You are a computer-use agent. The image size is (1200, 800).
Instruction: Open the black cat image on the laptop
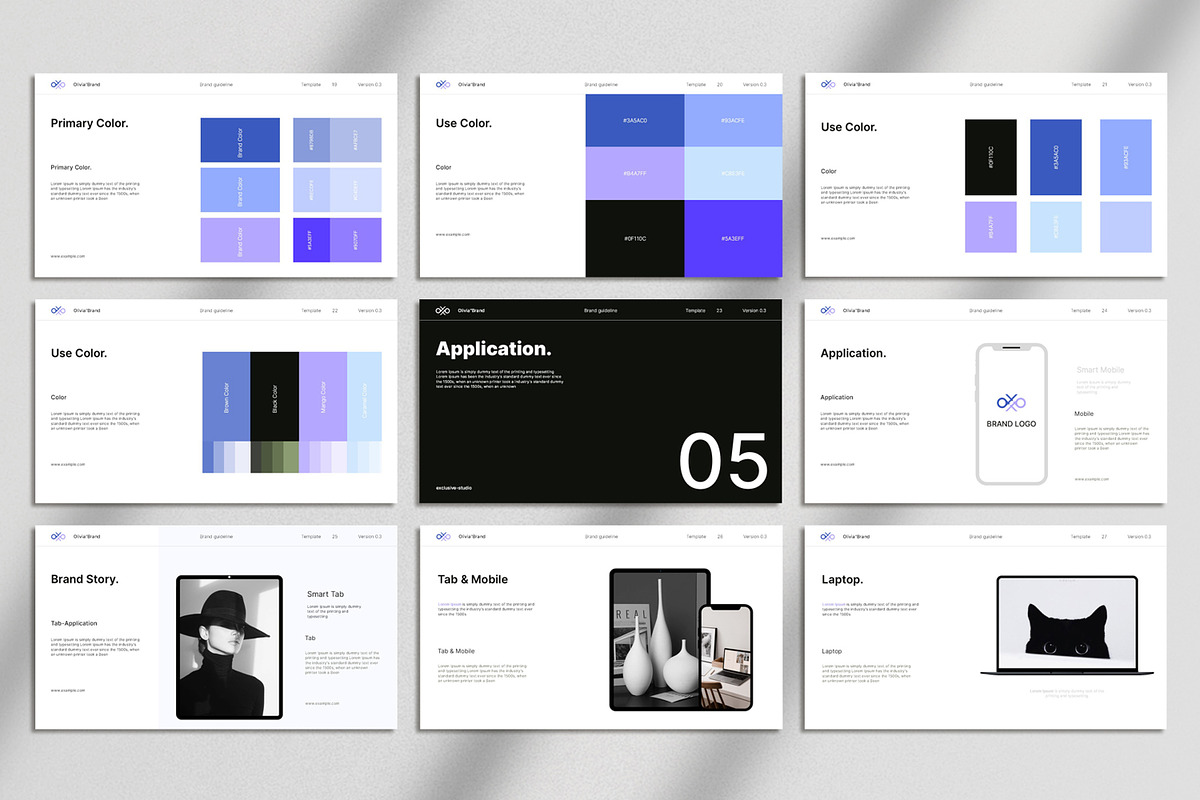click(1067, 625)
